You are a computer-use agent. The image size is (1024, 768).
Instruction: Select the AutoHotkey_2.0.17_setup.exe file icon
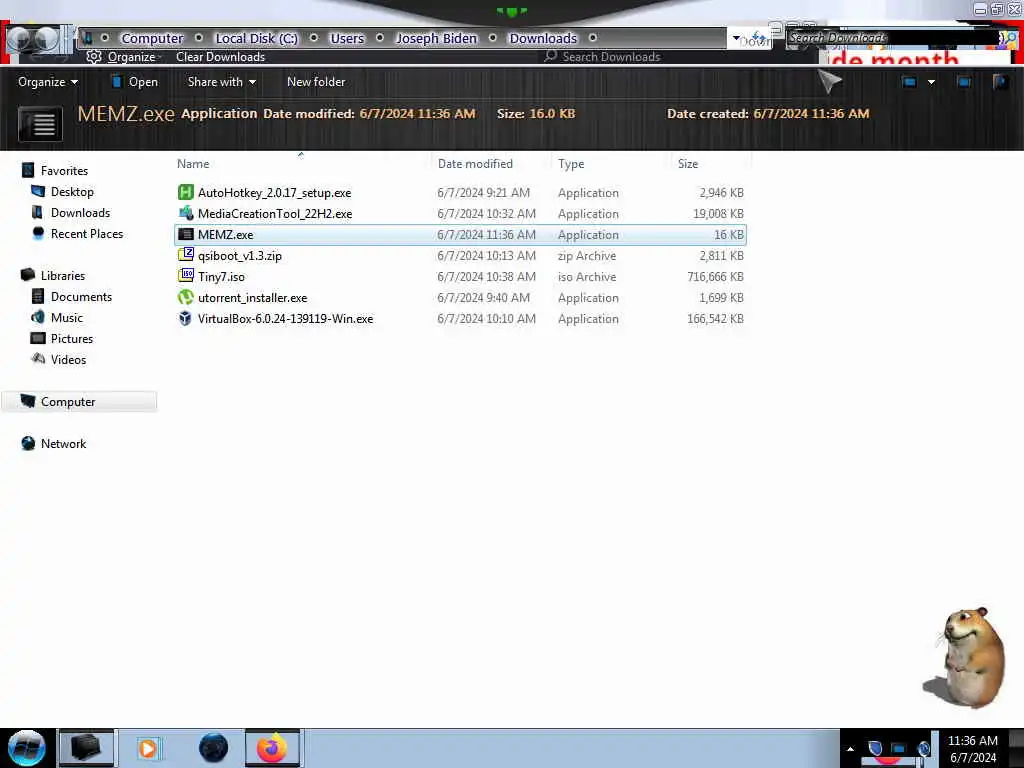(186, 192)
